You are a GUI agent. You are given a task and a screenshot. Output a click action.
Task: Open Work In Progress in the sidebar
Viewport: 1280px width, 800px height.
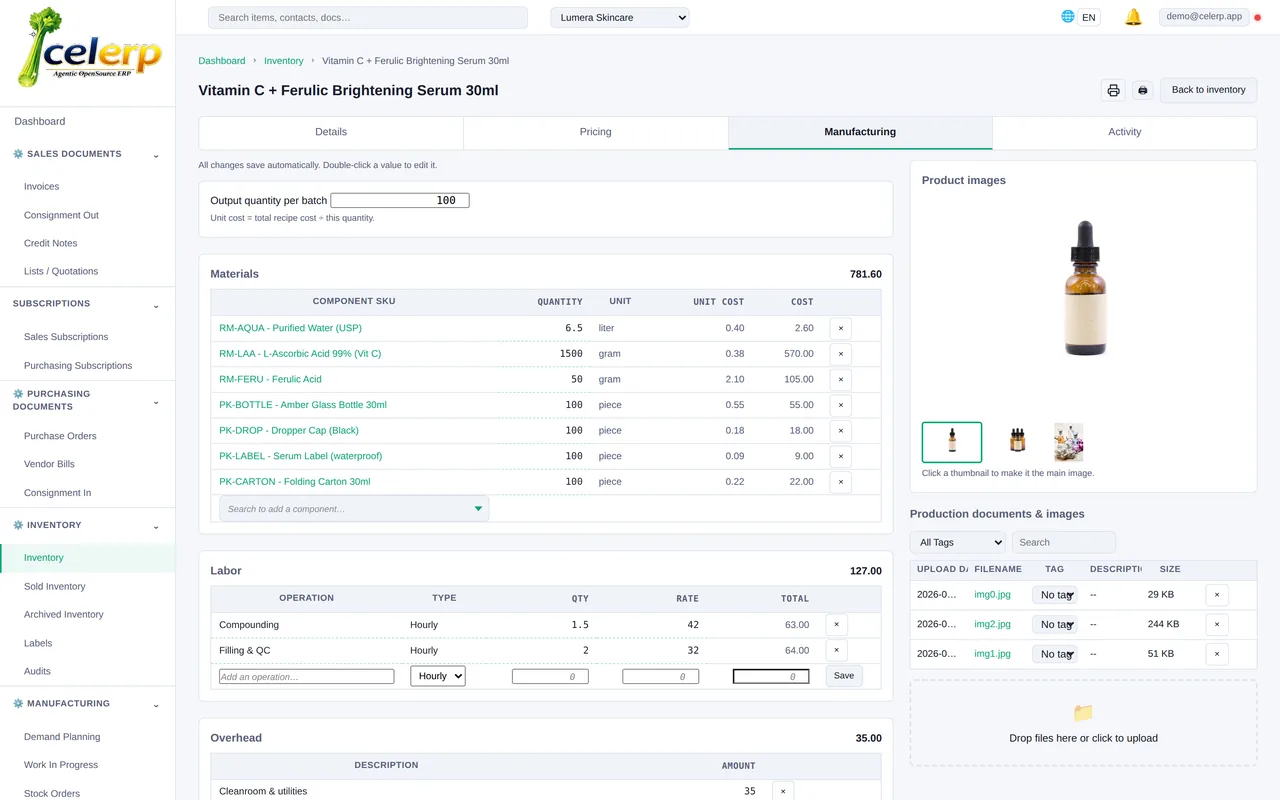61,765
